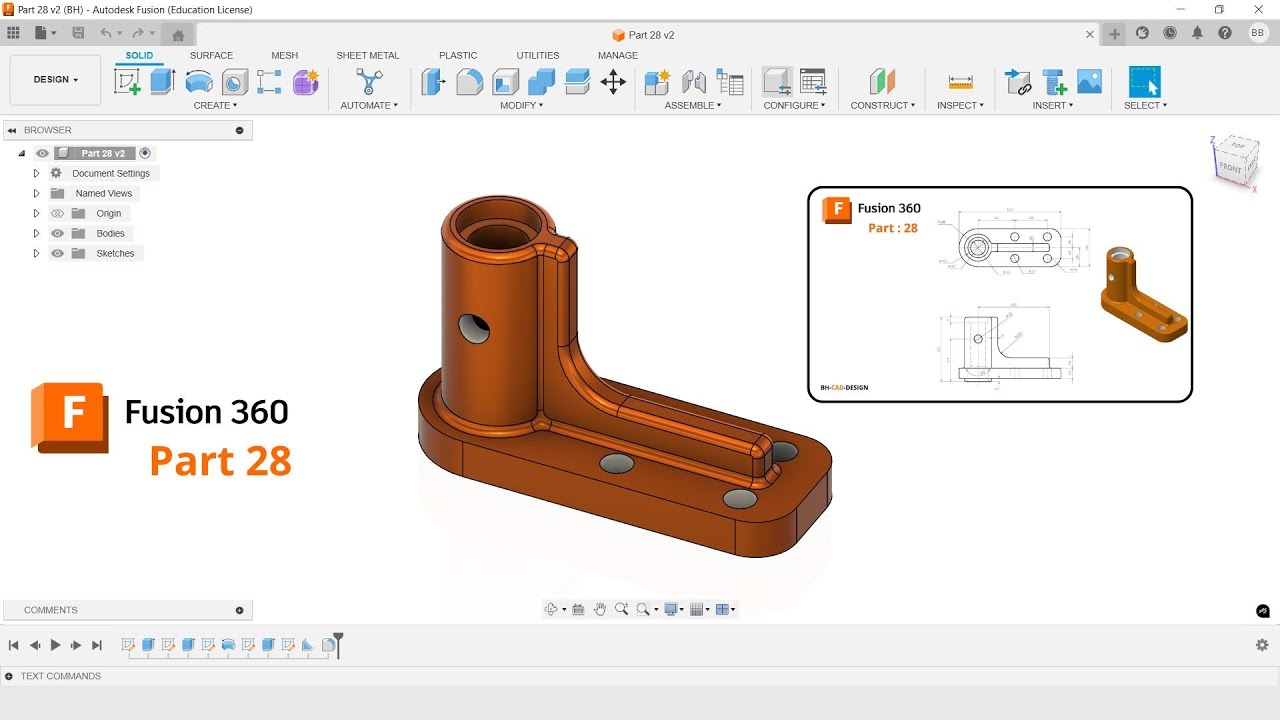Open the INSPECT dropdown menu
This screenshot has width=1280, height=720.
960,105
